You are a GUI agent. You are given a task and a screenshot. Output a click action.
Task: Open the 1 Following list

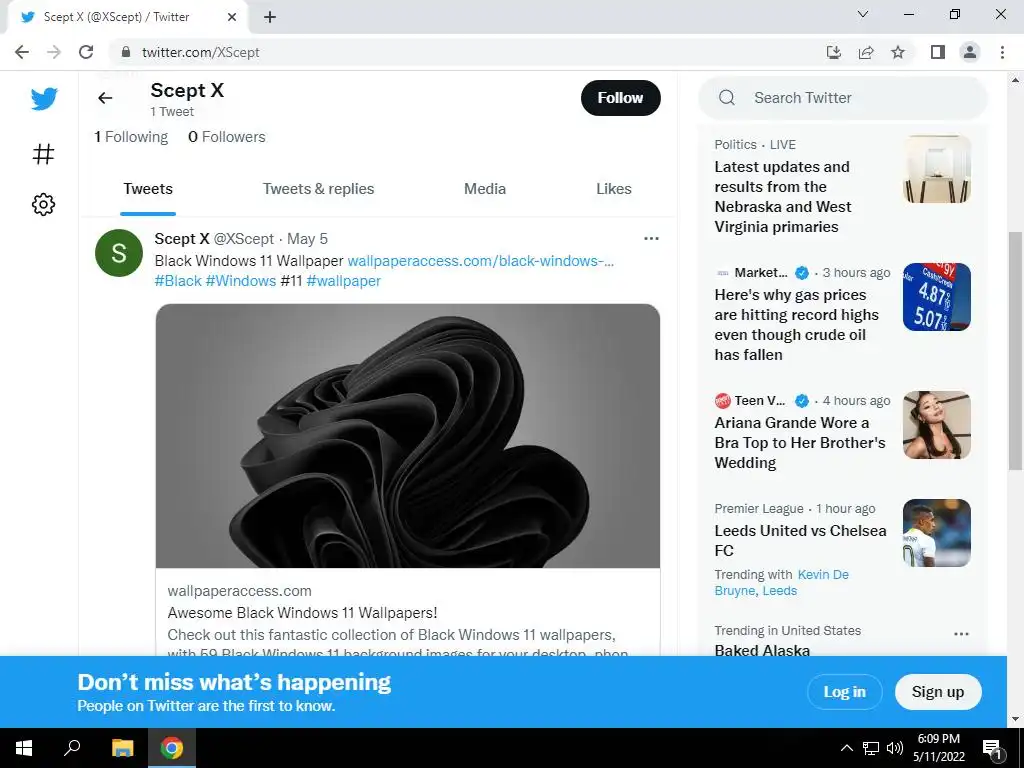point(131,136)
